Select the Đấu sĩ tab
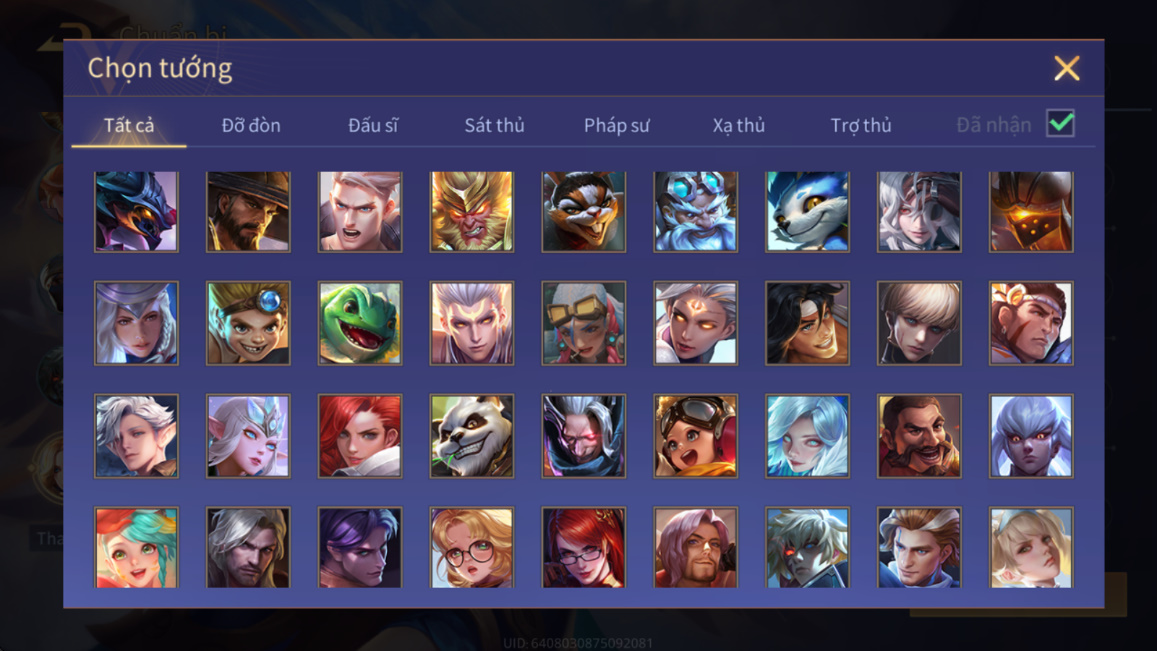The image size is (1157, 651). pos(373,125)
